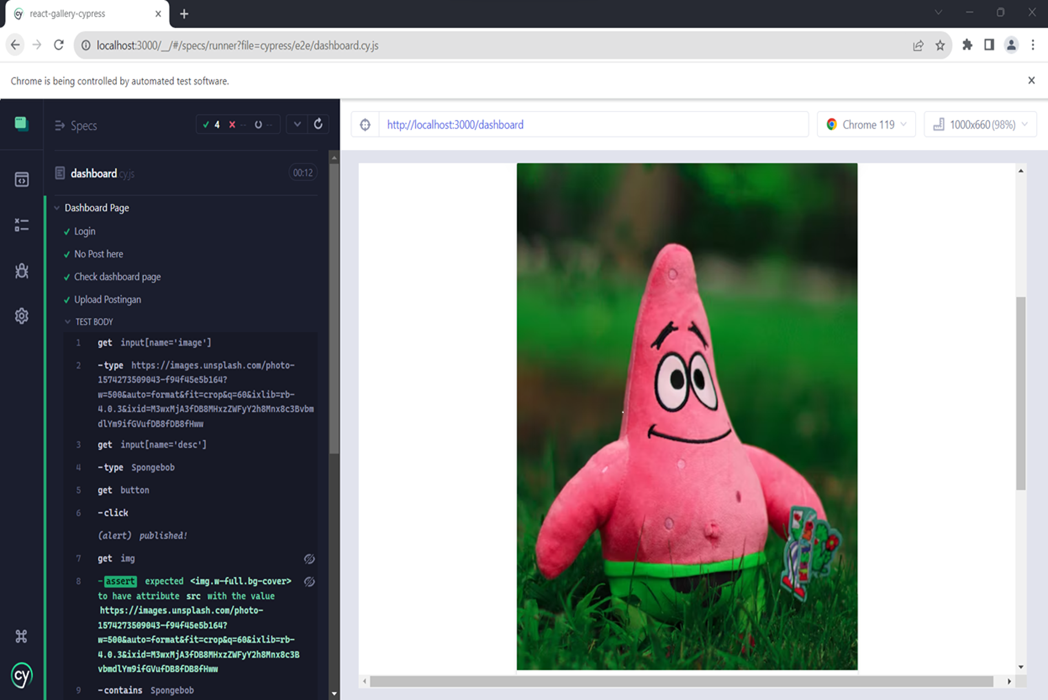Click the pending tests spinner counter
The width and height of the screenshot is (1048, 700).
[263, 124]
